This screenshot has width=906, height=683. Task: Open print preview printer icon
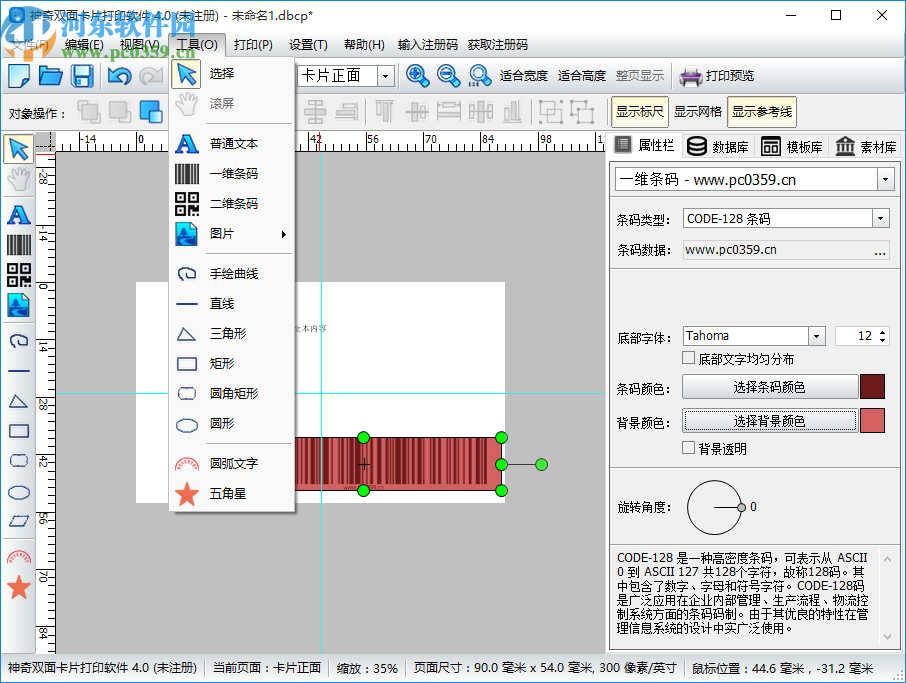(x=690, y=76)
